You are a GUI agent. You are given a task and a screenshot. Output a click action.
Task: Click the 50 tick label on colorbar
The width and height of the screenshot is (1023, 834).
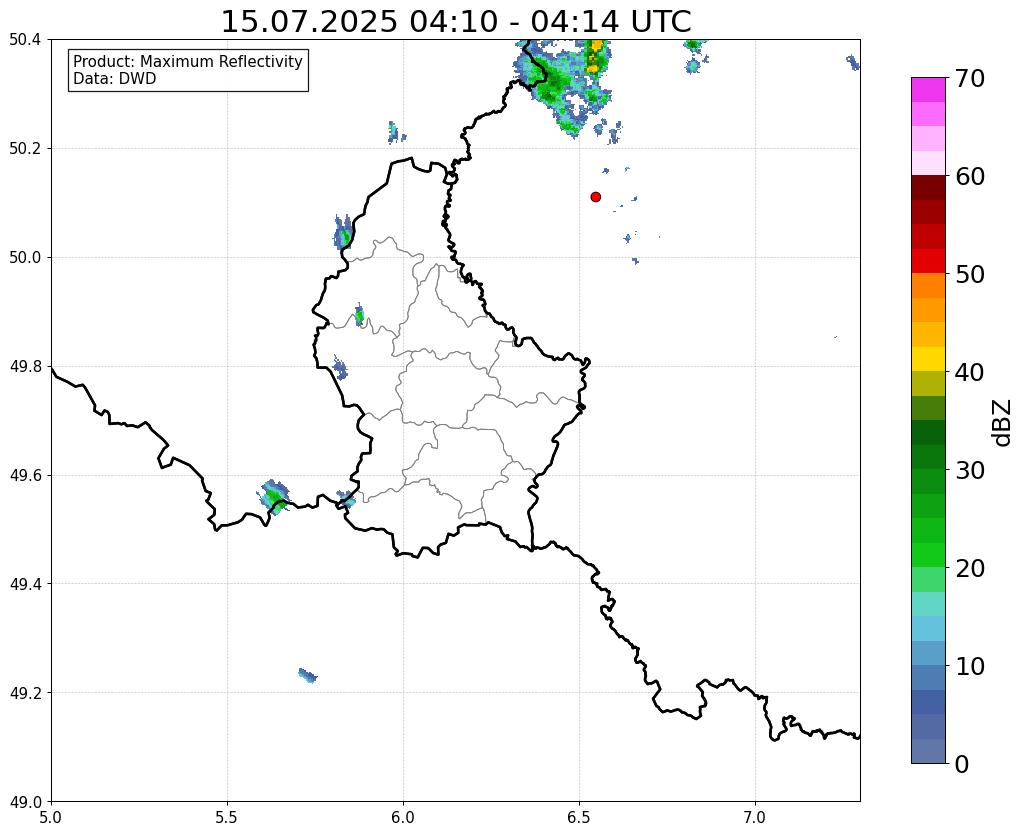point(970,274)
